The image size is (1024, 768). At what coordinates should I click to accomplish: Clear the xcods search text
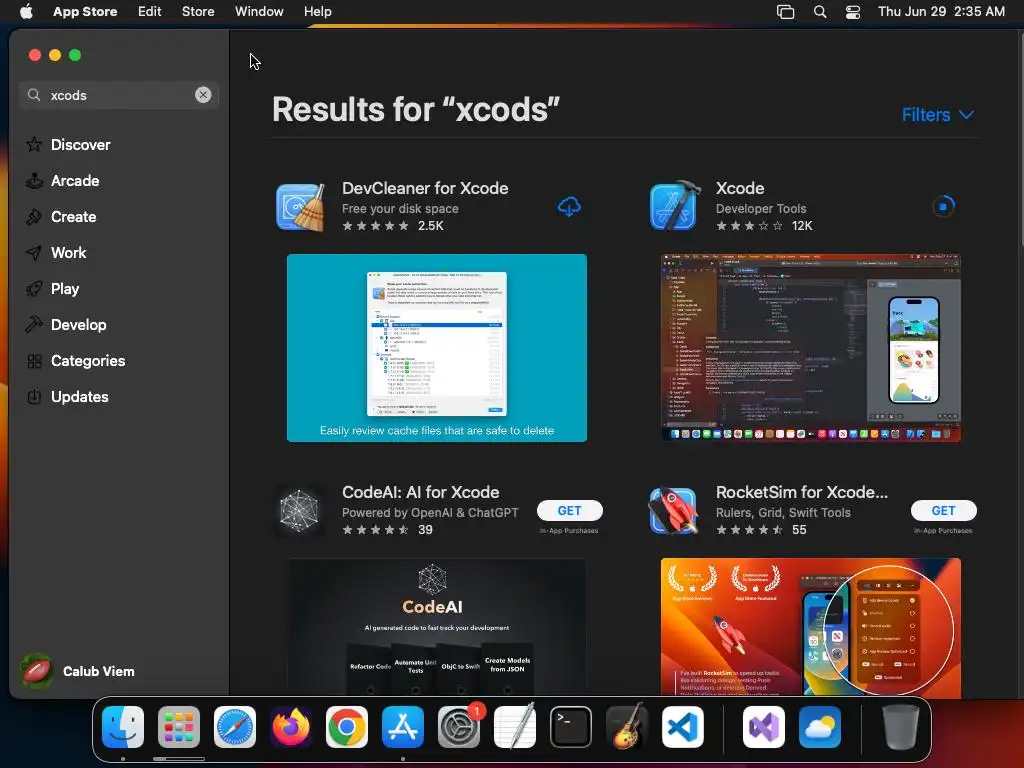click(x=203, y=95)
